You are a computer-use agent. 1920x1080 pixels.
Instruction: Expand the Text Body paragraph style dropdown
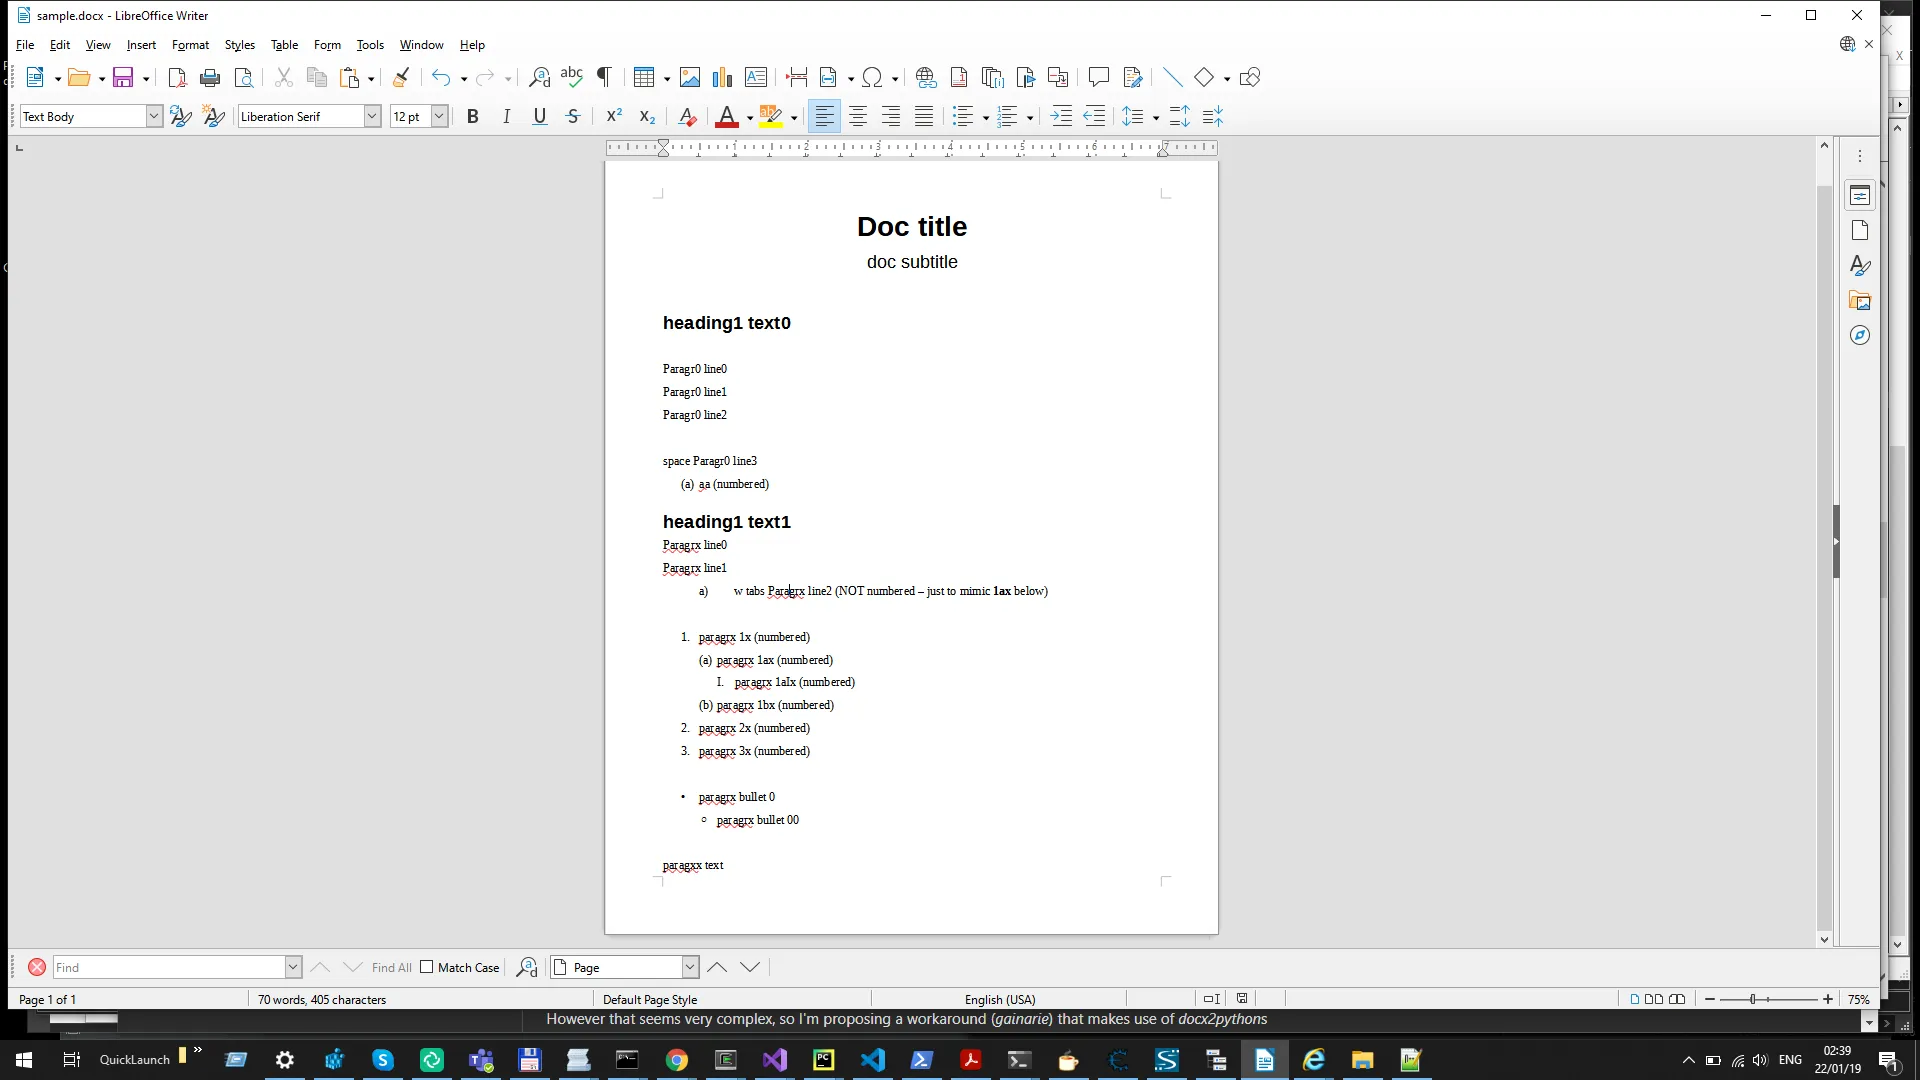[154, 117]
